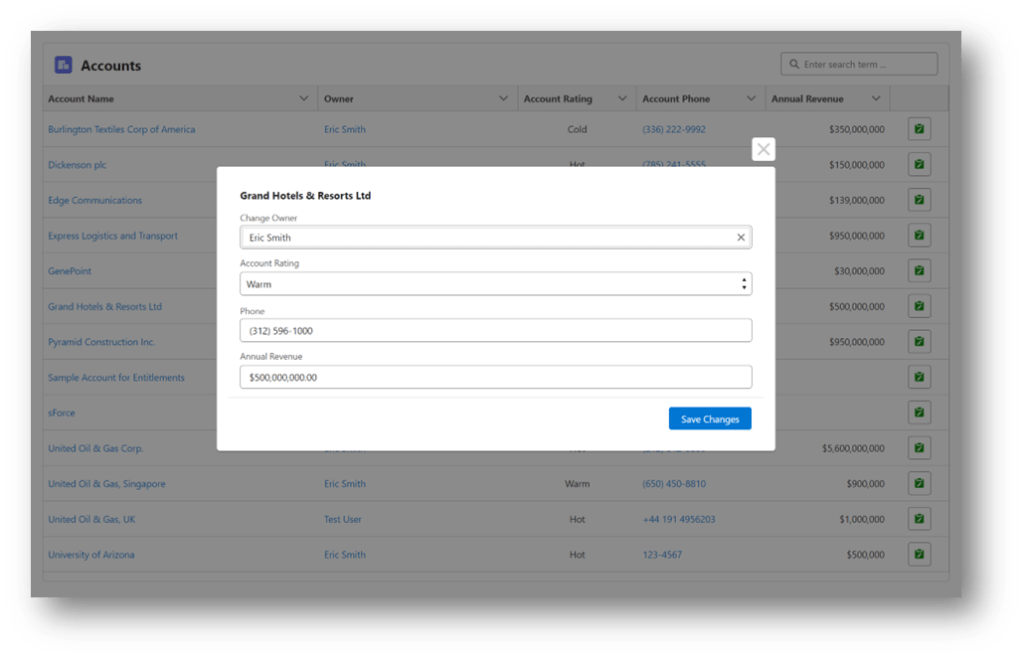Open United Oil & Gas, UK link

point(91,519)
